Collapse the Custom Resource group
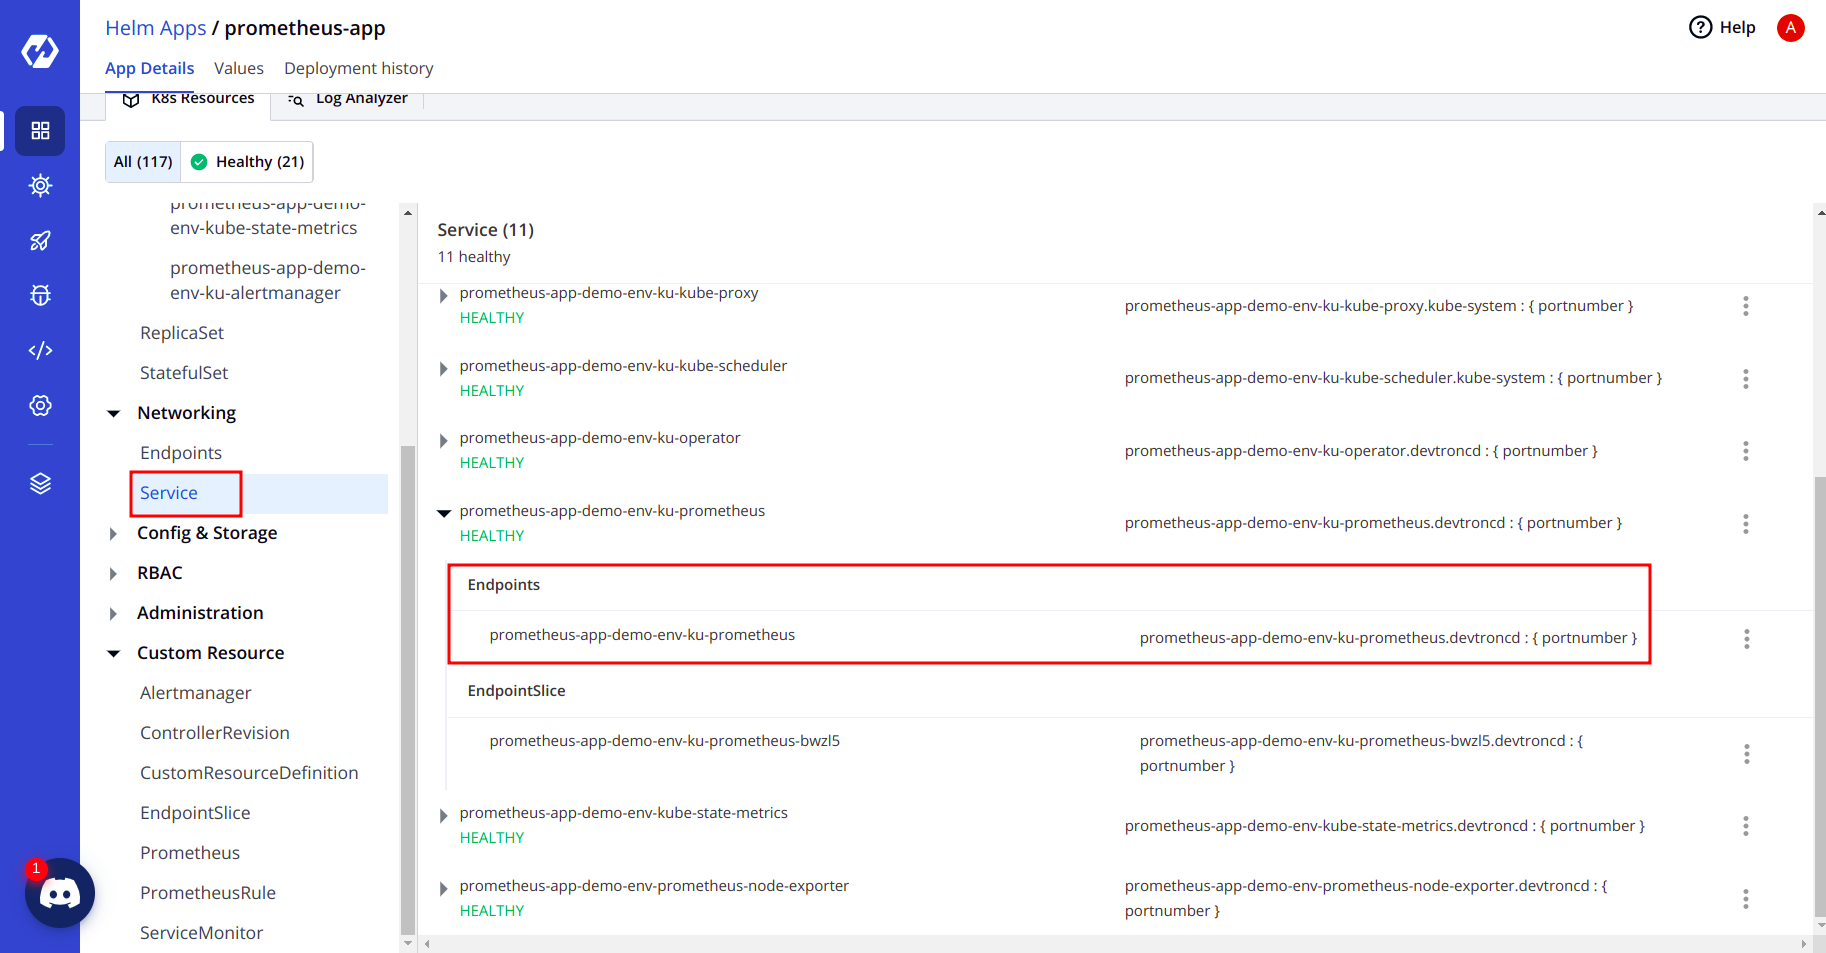The image size is (1826, 953). (x=114, y=654)
